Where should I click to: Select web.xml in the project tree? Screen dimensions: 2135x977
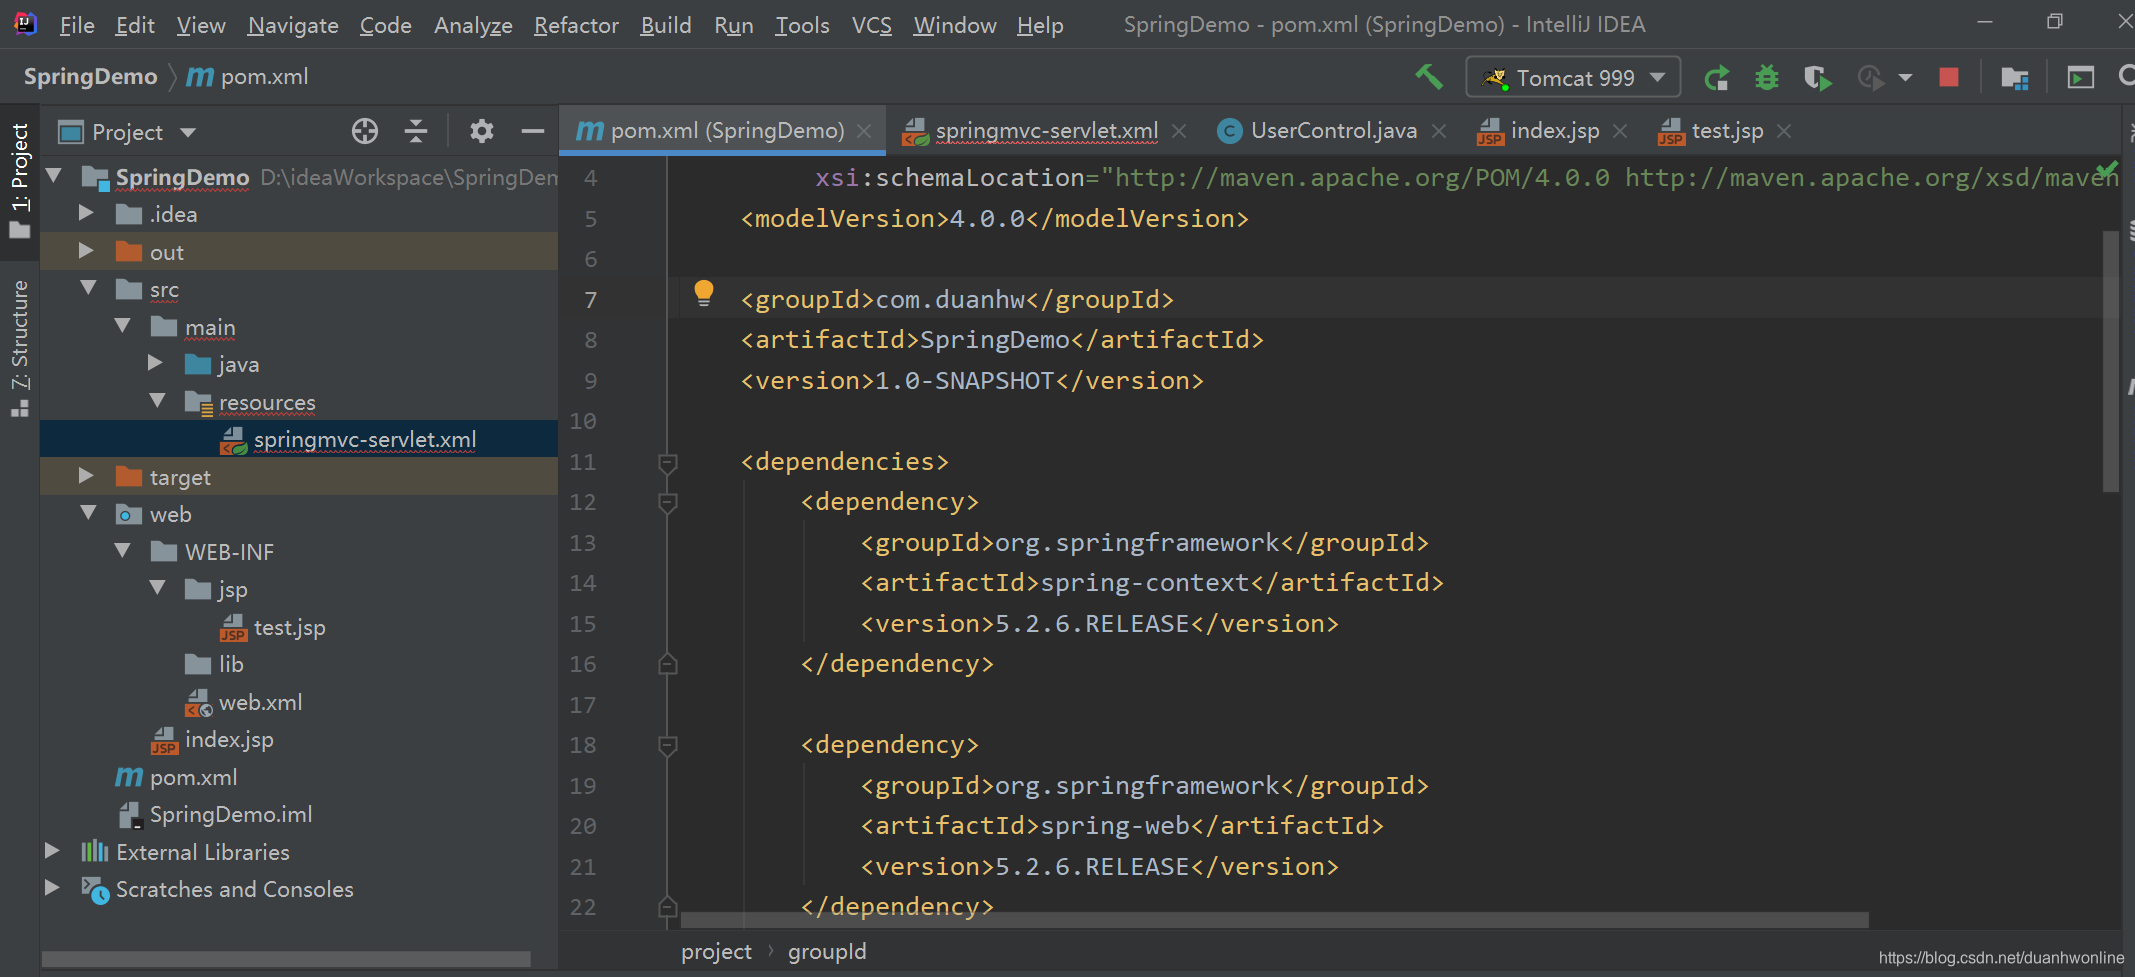(260, 702)
